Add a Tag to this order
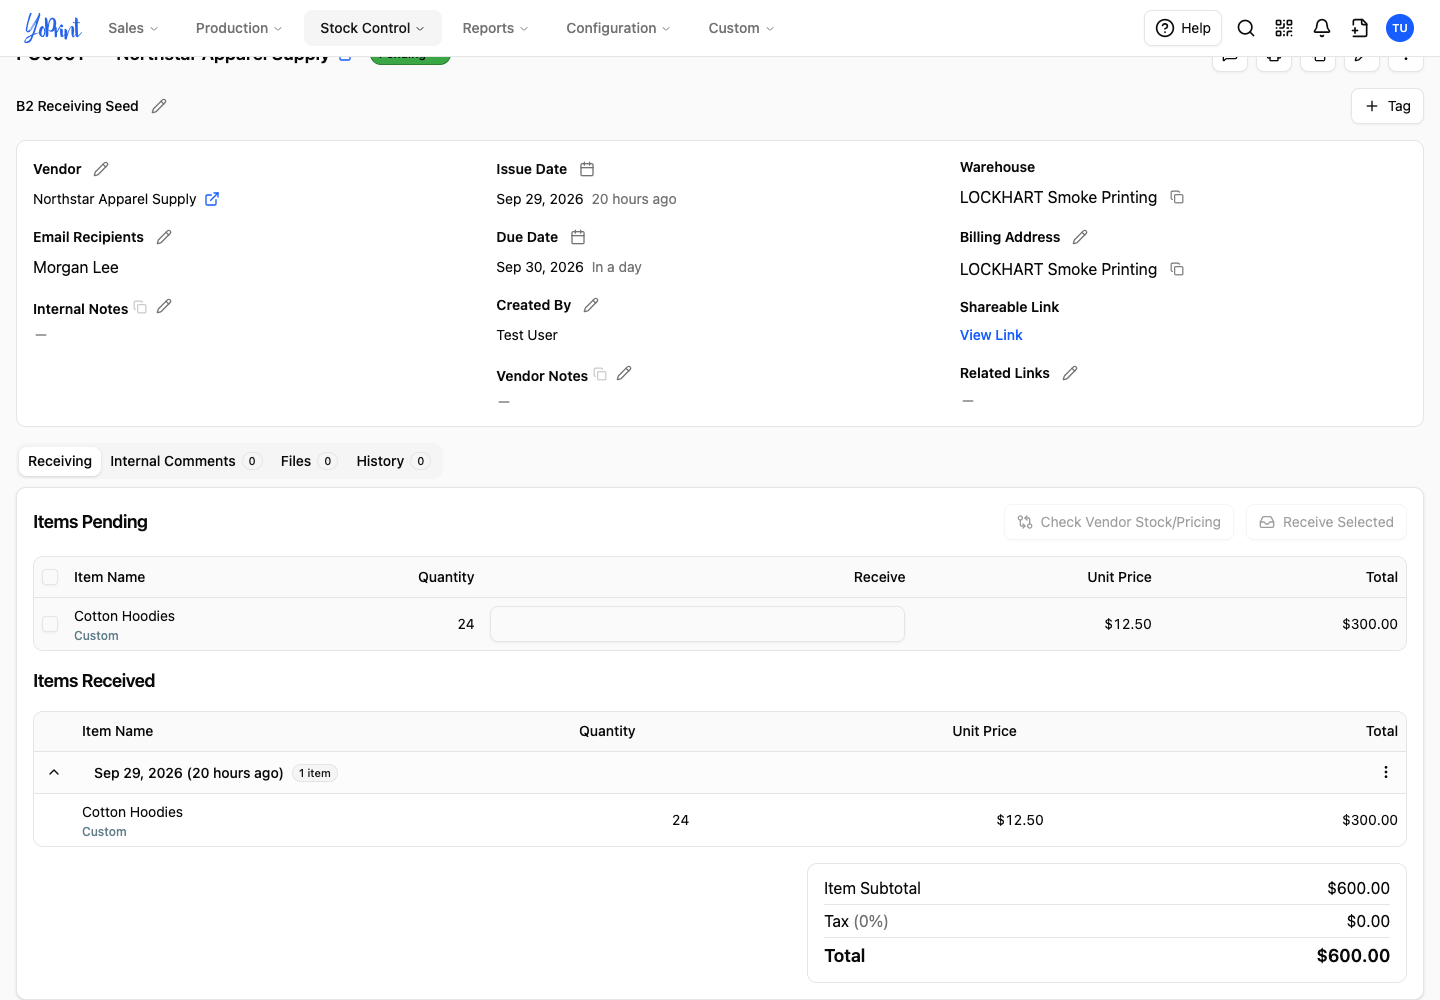 (x=1388, y=106)
